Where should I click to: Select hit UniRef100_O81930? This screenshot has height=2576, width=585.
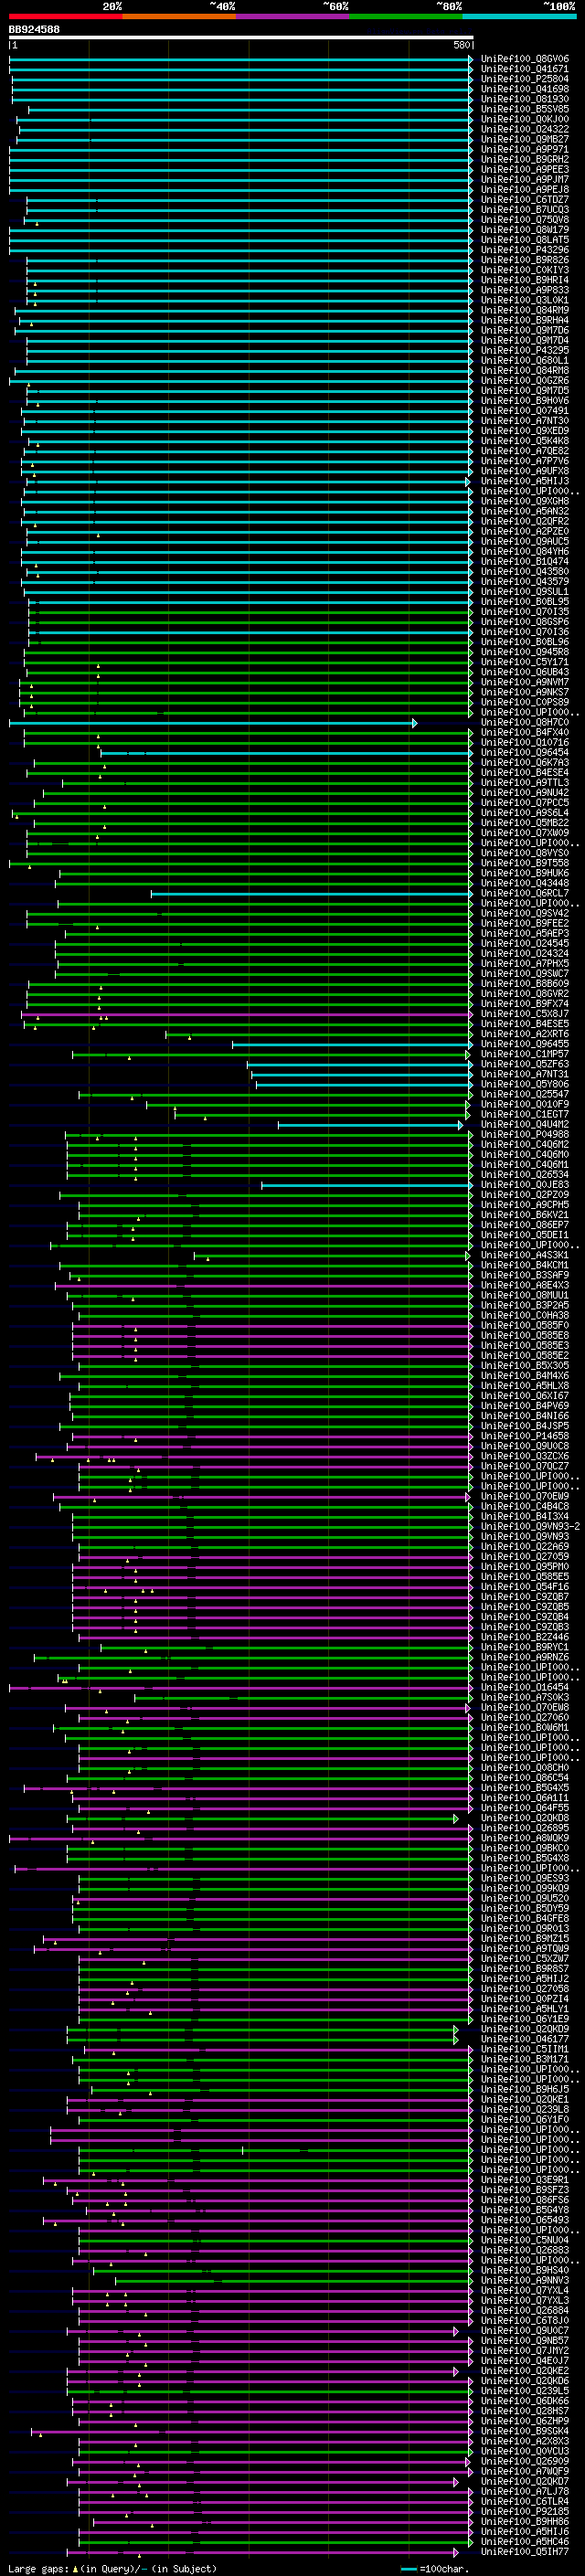524,99
